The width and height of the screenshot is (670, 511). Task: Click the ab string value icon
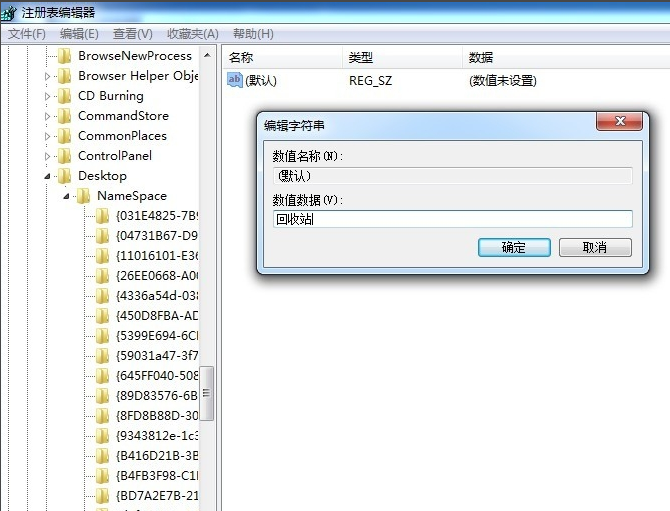(235, 80)
